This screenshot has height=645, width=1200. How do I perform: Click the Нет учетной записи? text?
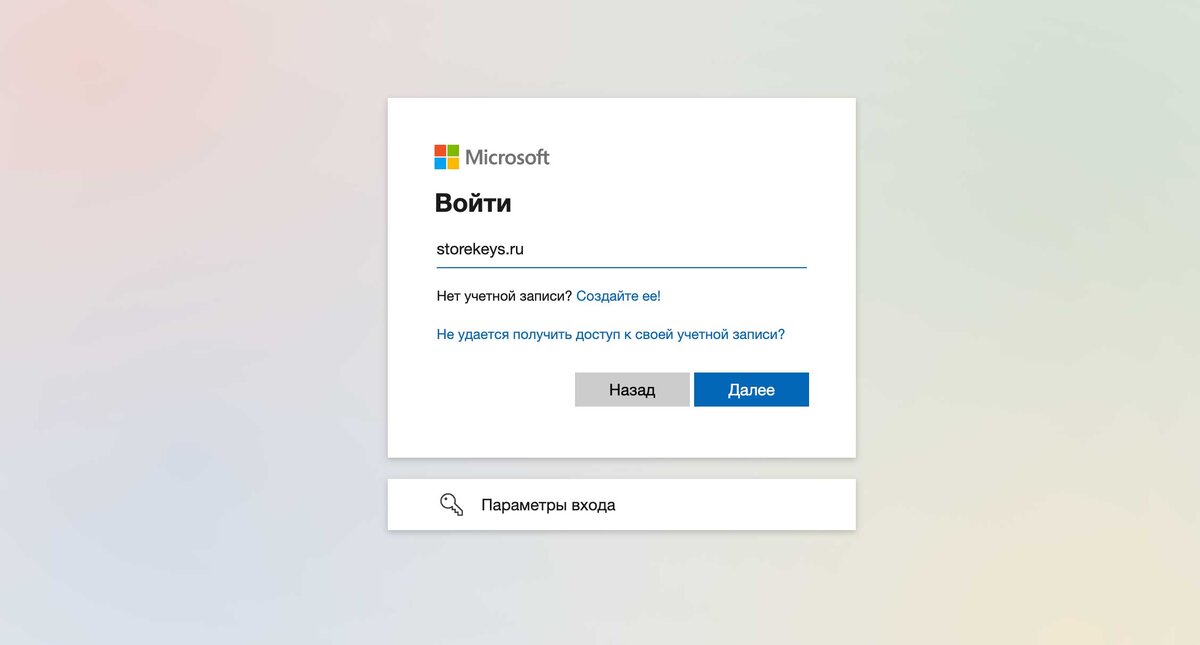coord(504,296)
